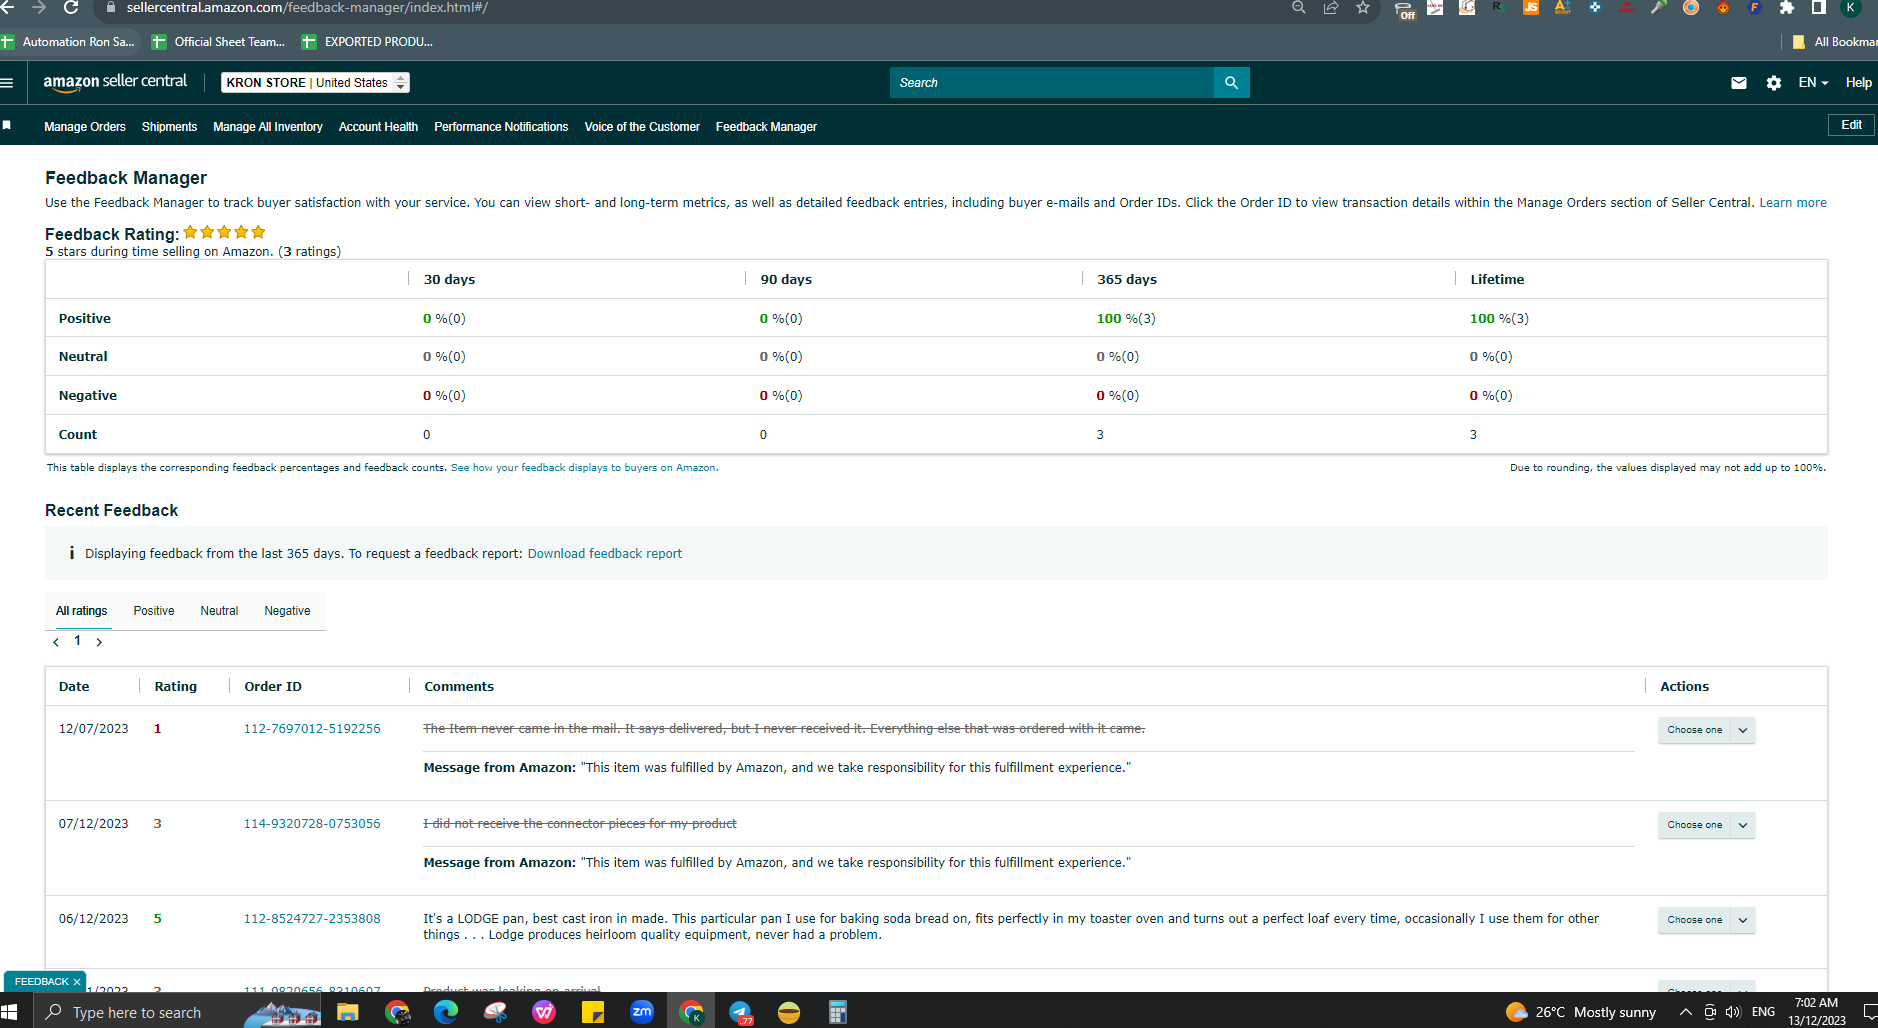Open Manage All Inventory
Viewport: 1878px width, 1028px height.
coord(268,127)
